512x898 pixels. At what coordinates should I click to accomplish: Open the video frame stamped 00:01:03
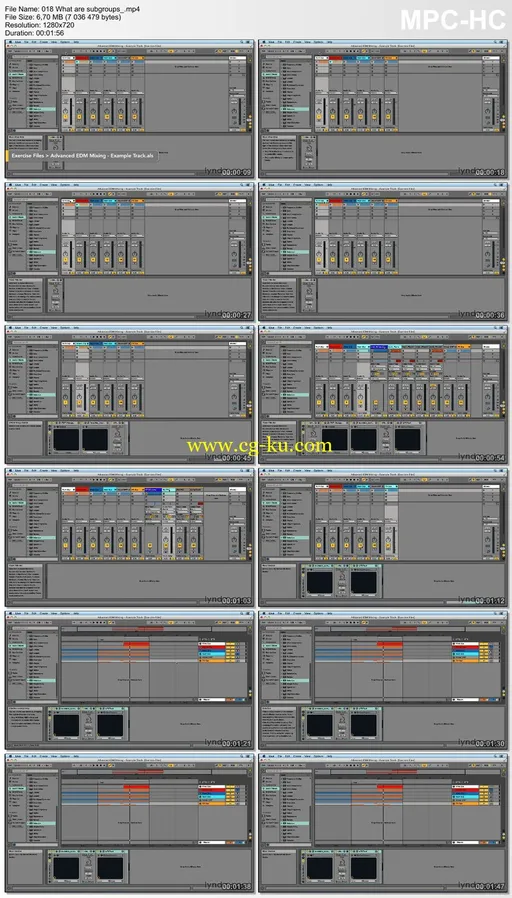coord(129,537)
